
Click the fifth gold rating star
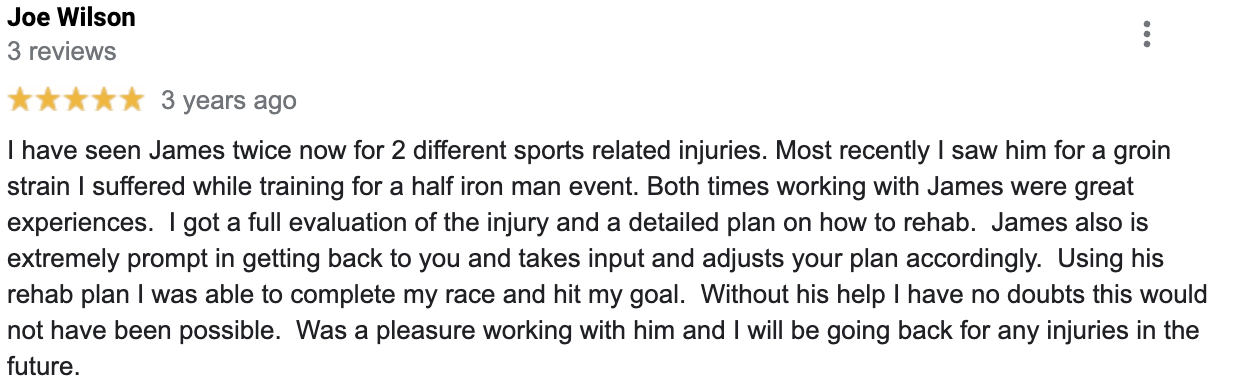tap(132, 101)
